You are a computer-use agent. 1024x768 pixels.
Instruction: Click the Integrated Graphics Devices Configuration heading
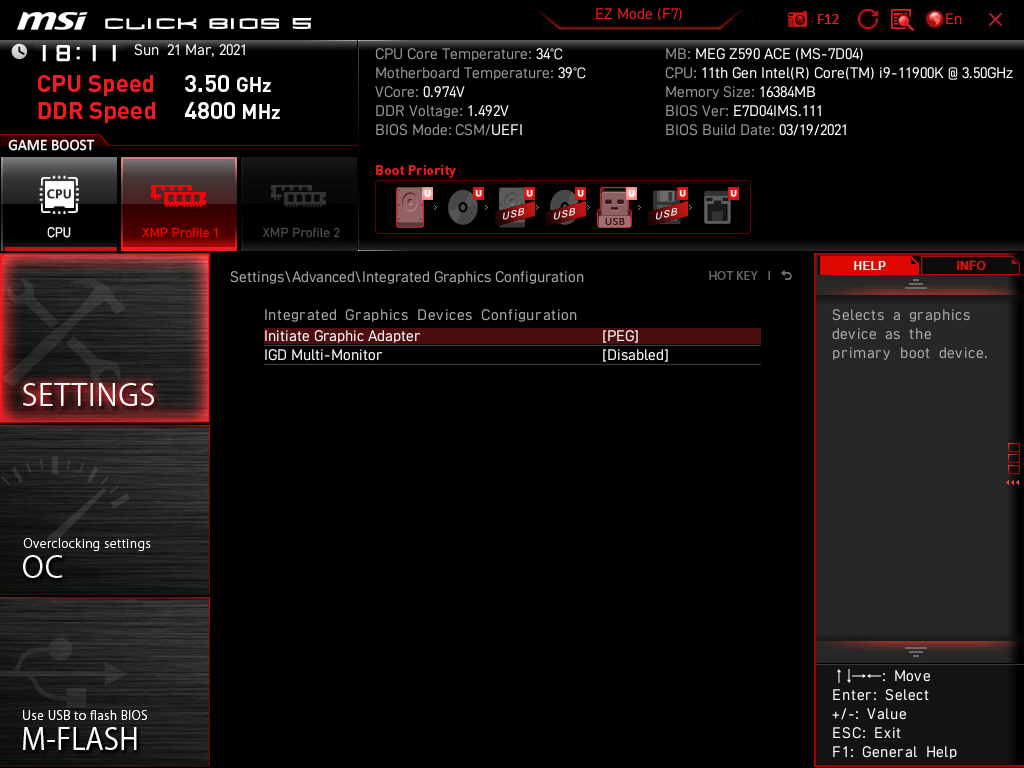click(x=420, y=315)
